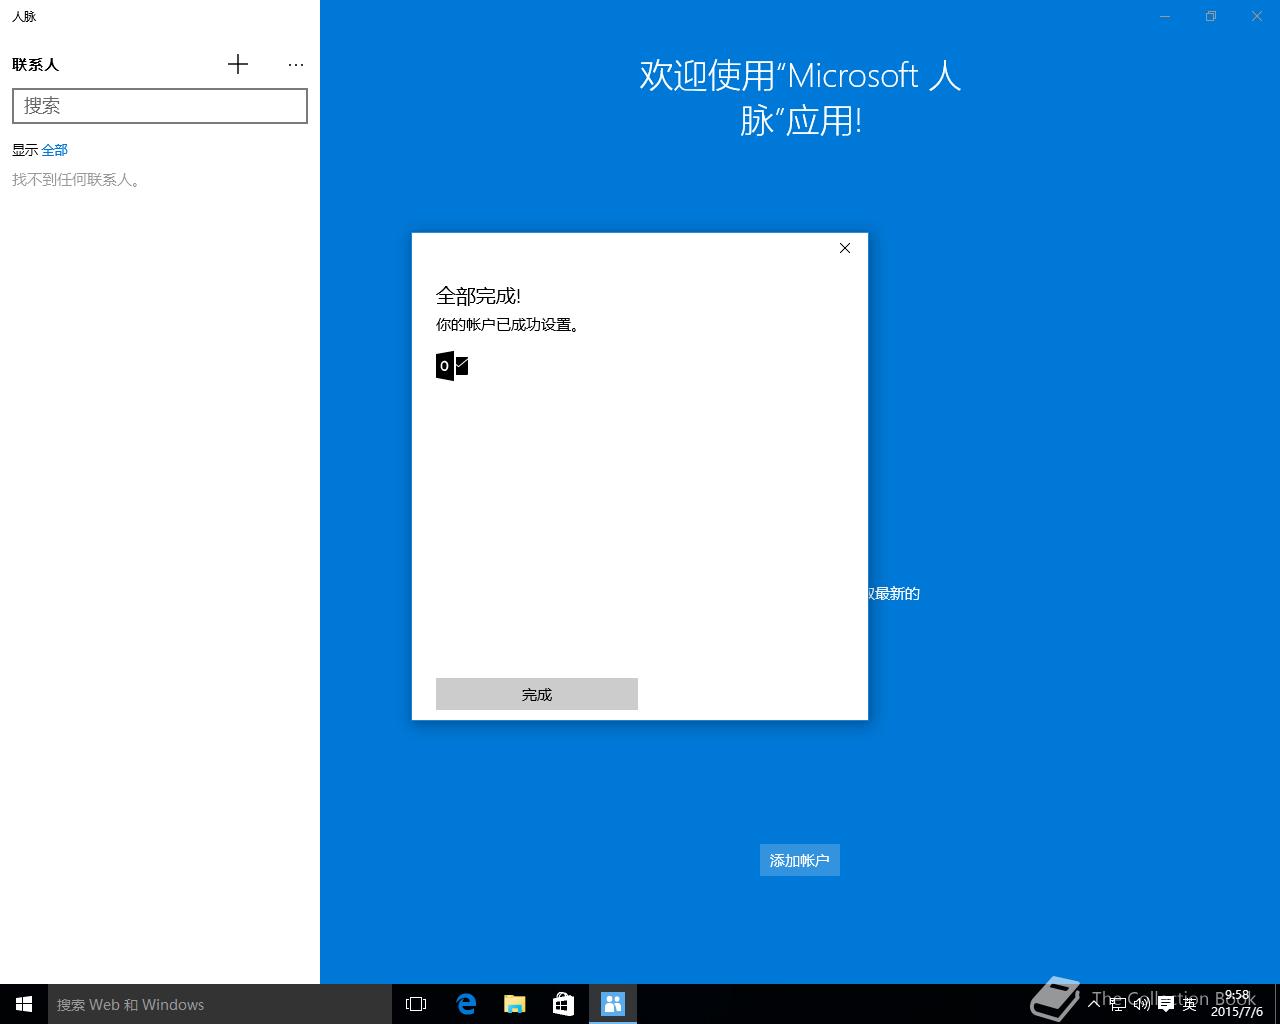Screen dimensions: 1280x1024
Task: Select the 联系人 heading text
Action: [x=36, y=64]
